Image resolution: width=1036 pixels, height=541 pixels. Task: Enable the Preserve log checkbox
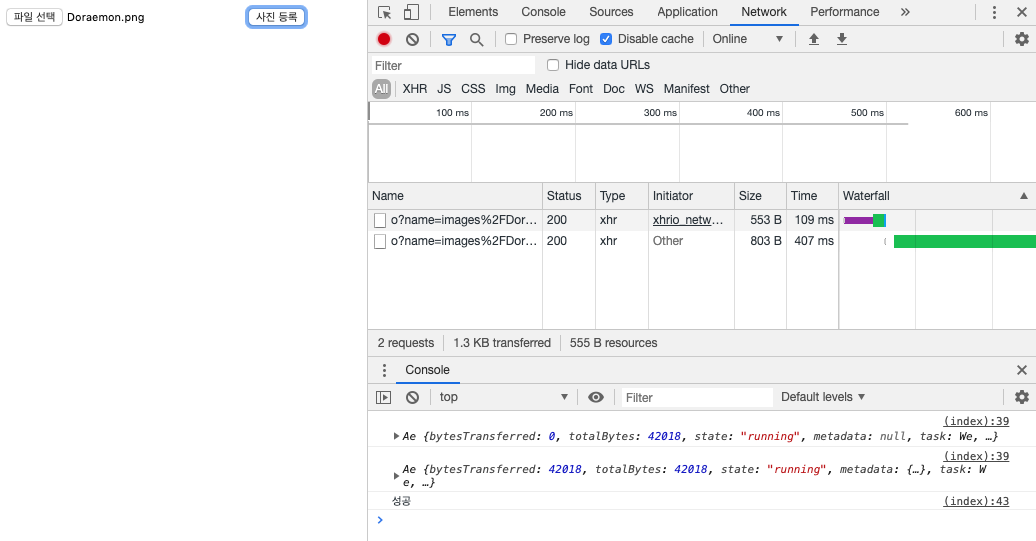pos(511,39)
